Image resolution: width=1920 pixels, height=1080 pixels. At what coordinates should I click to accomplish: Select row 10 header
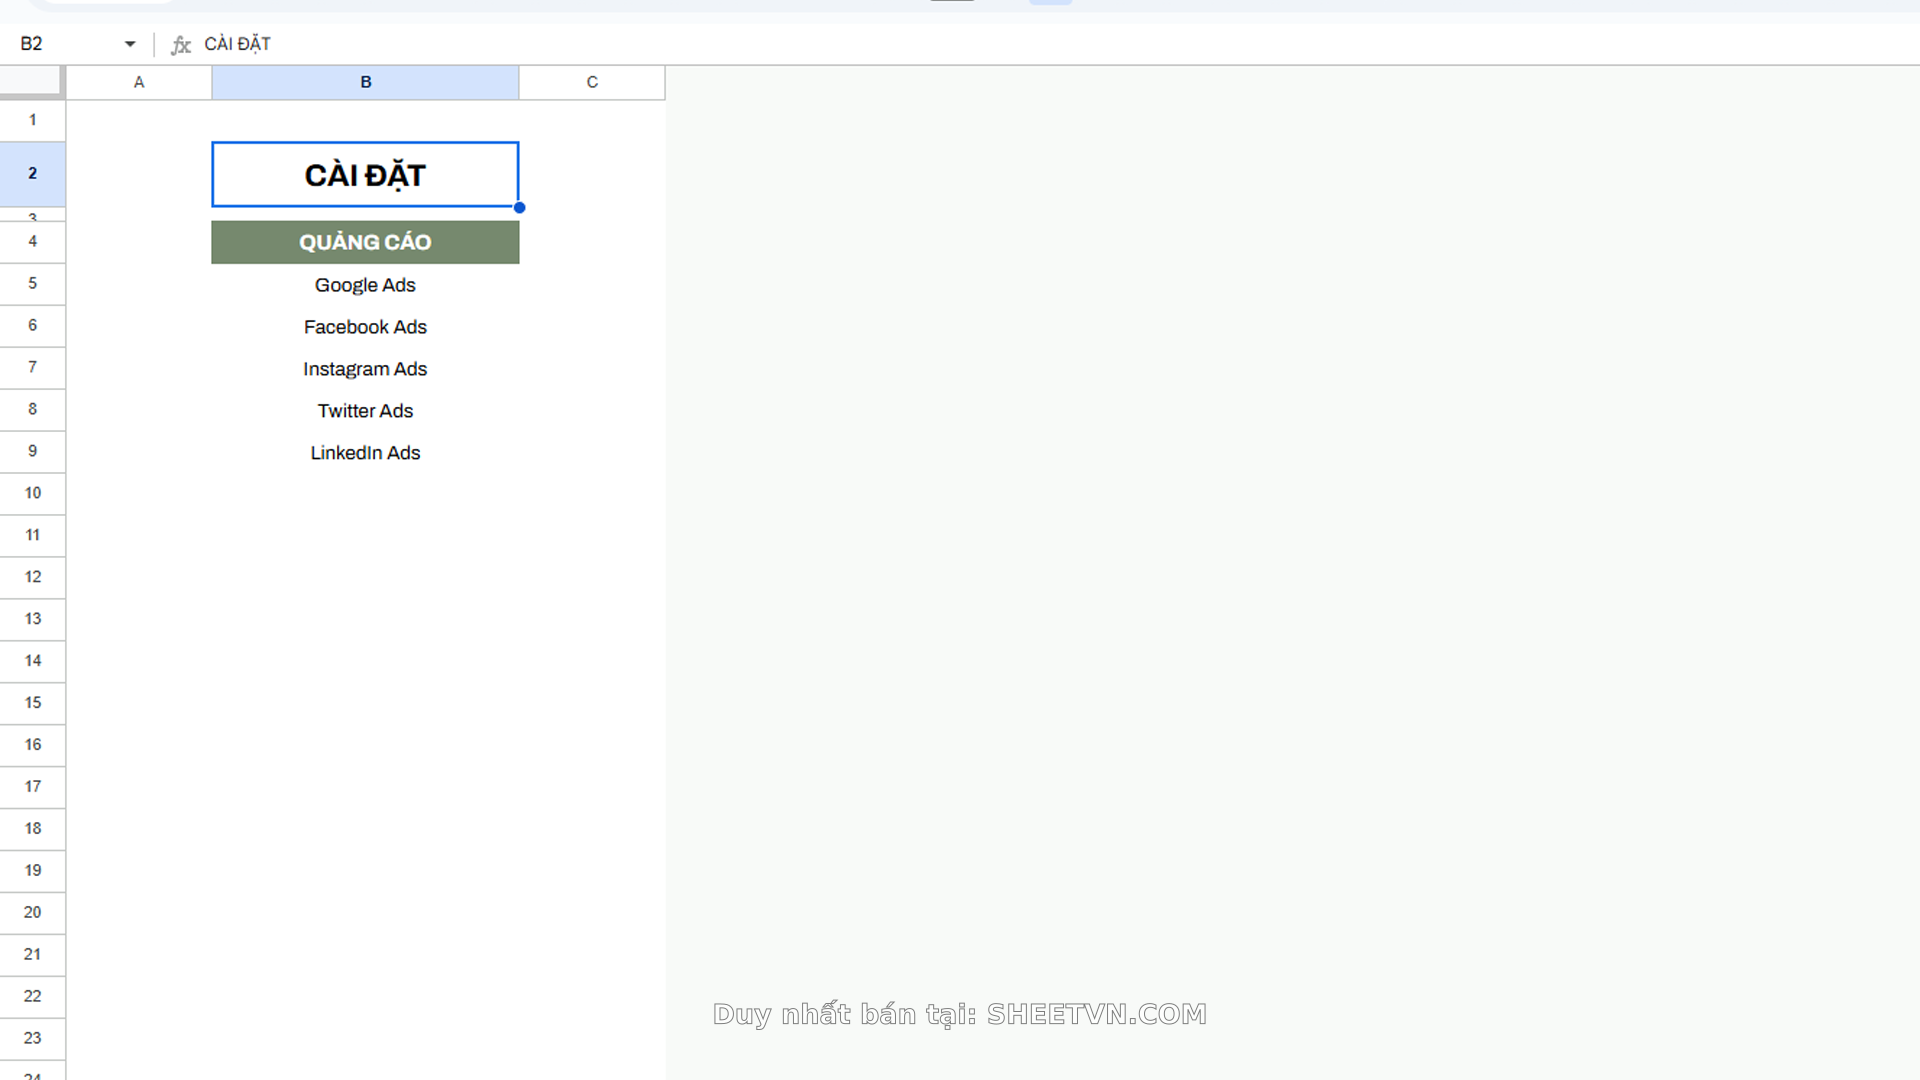(32, 493)
